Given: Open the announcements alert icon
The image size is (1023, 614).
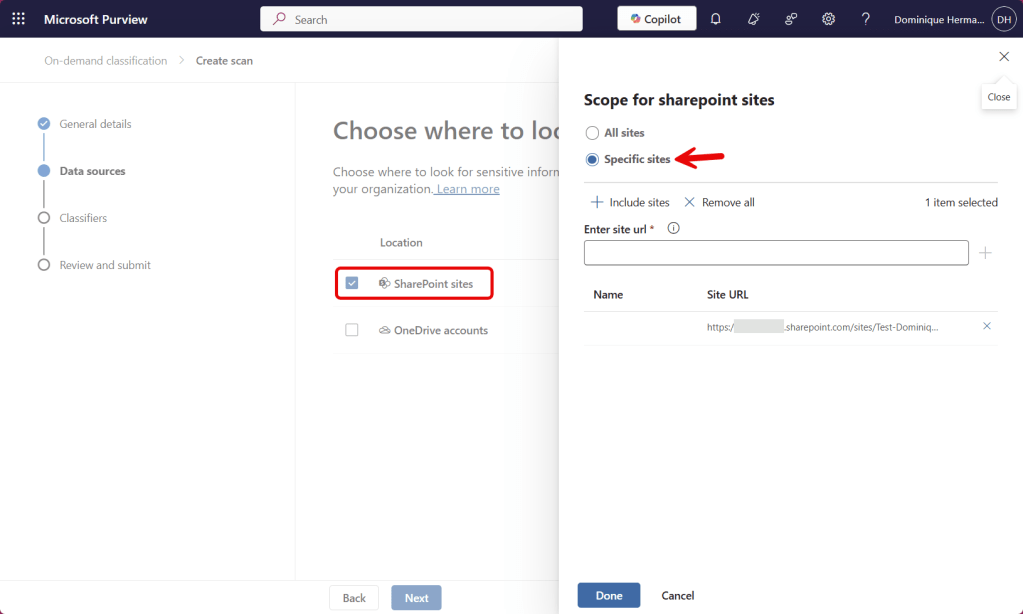Looking at the screenshot, I should point(753,18).
